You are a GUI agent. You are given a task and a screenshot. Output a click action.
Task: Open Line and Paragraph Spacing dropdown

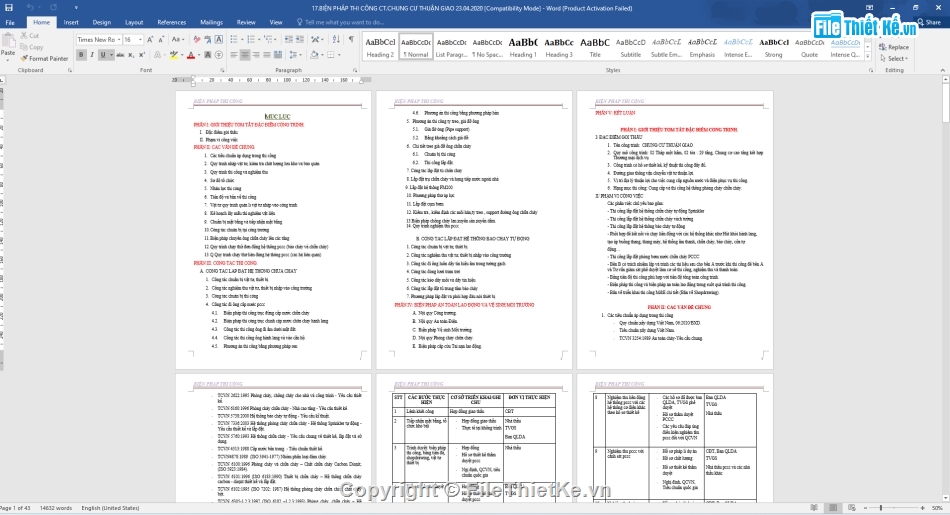[295, 55]
